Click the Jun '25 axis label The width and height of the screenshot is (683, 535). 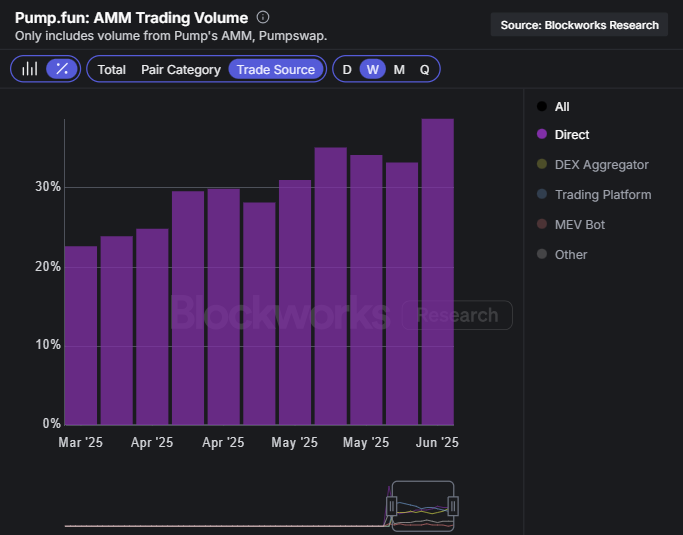point(437,443)
